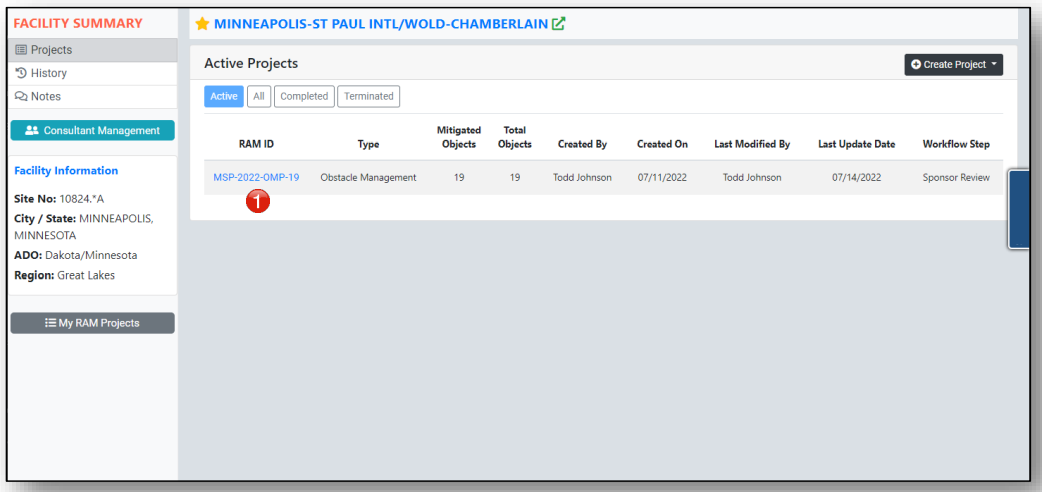This screenshot has width=1042, height=492.
Task: Click the Mitigated Objects column header
Action: [459, 137]
